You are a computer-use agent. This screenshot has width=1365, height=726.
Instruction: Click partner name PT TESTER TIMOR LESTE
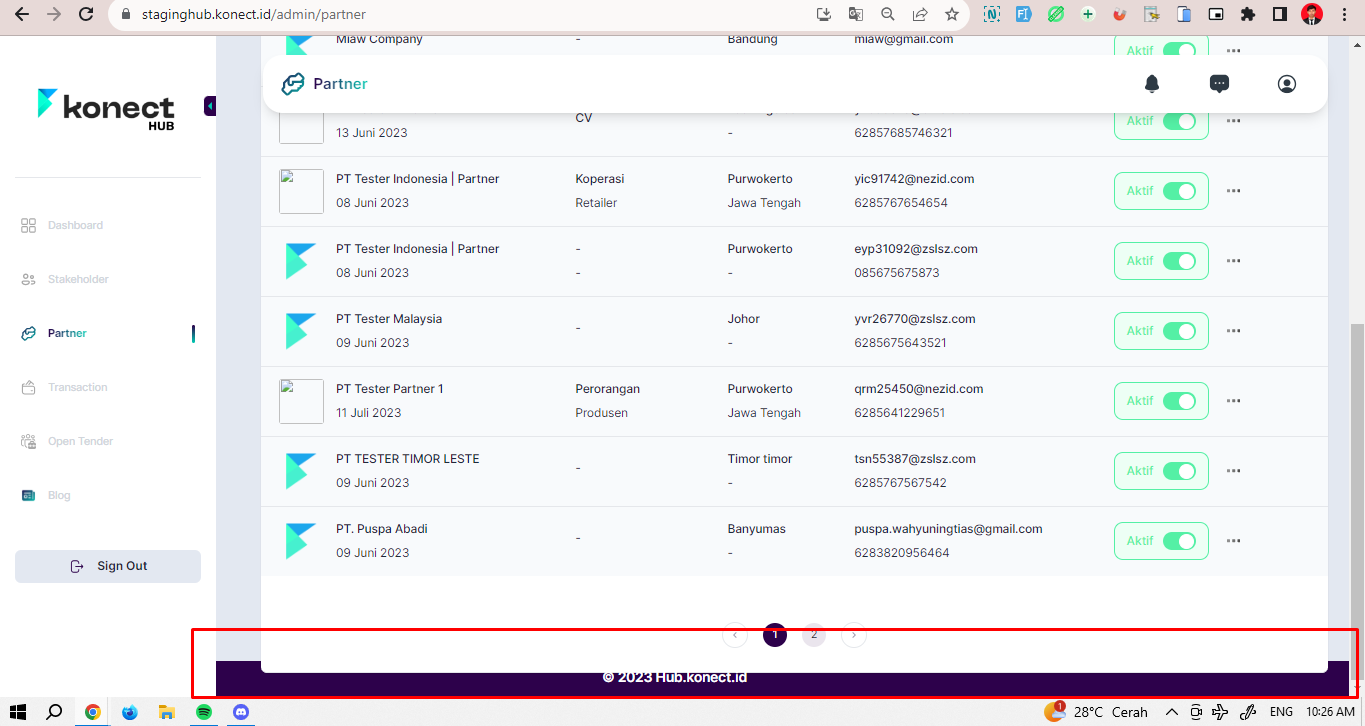[407, 459]
